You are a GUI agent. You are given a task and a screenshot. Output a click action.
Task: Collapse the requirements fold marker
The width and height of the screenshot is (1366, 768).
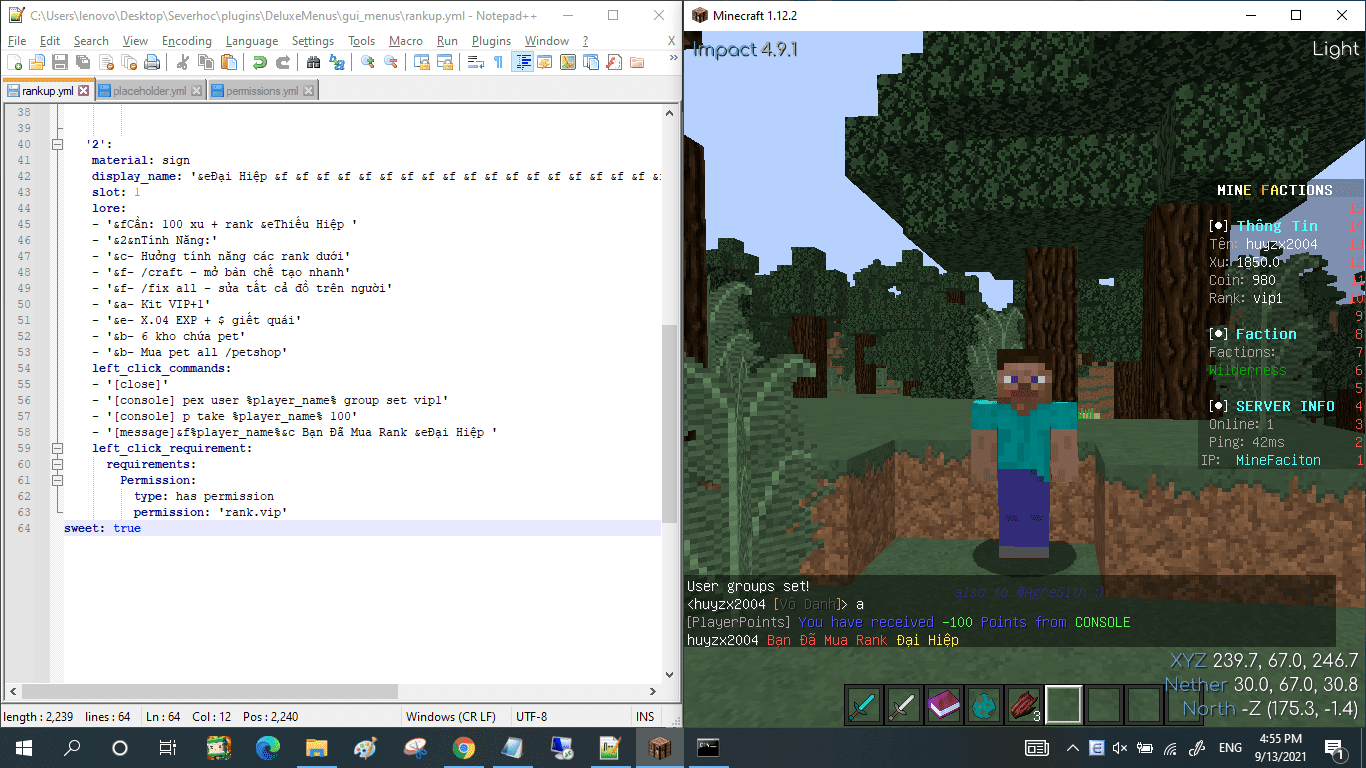(57, 464)
